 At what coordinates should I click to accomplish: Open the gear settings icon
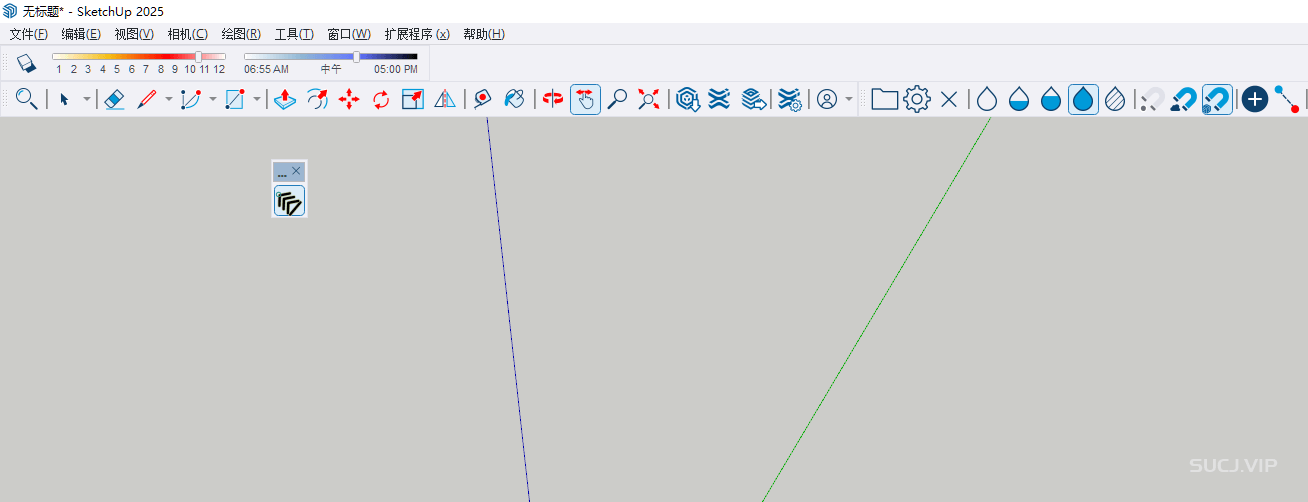point(917,99)
